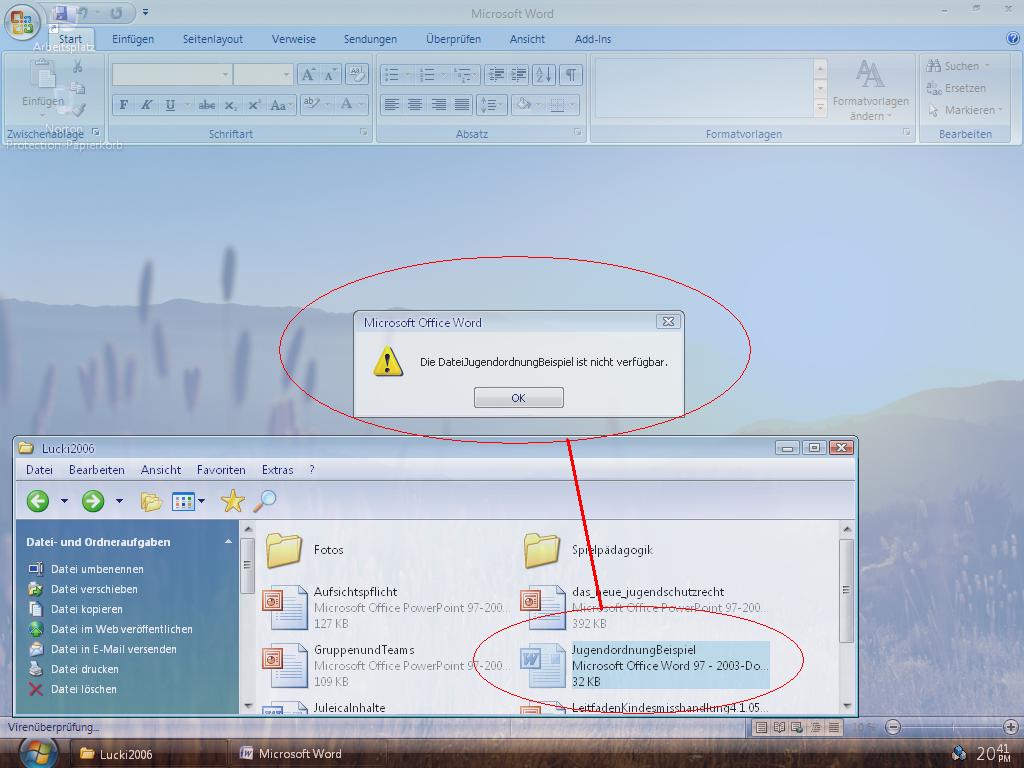Toggle bold (F) formatting
The width and height of the screenshot is (1024, 768).
(123, 104)
